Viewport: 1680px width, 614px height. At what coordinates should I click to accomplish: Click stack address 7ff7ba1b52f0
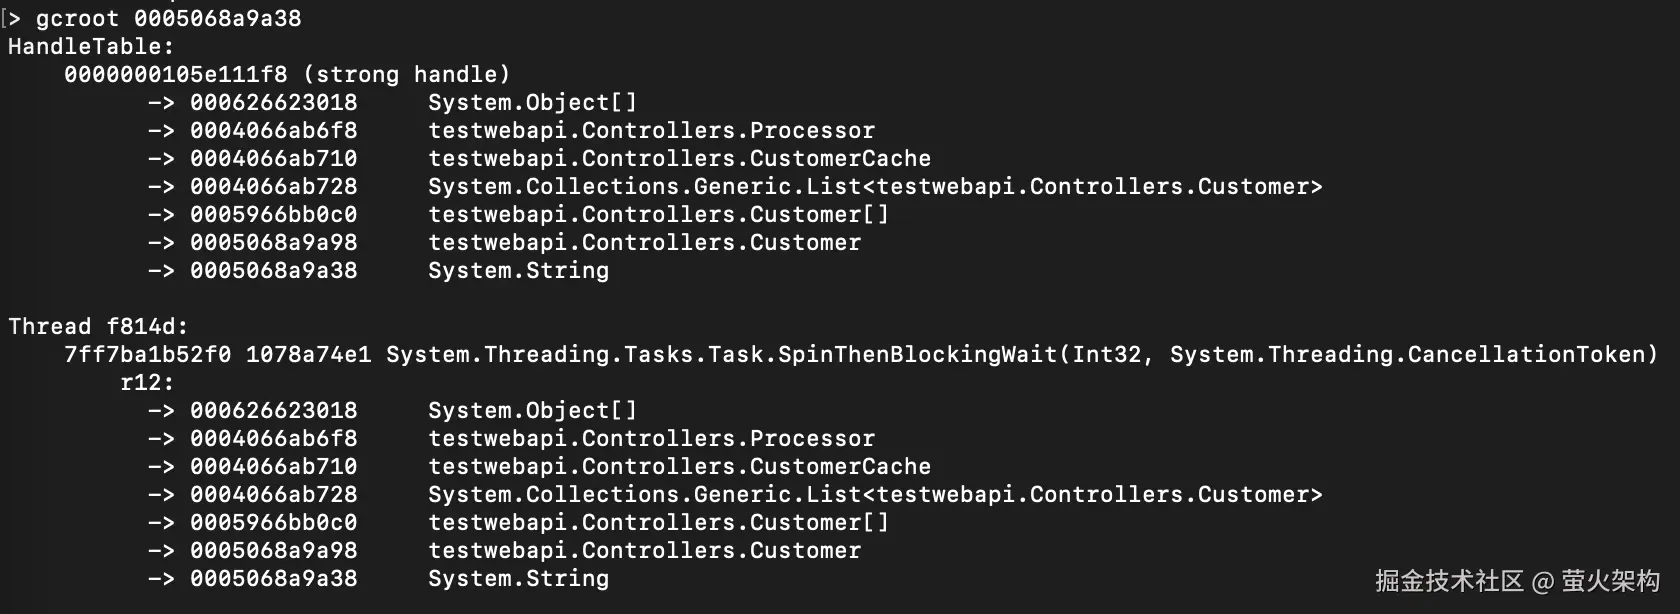pos(147,354)
